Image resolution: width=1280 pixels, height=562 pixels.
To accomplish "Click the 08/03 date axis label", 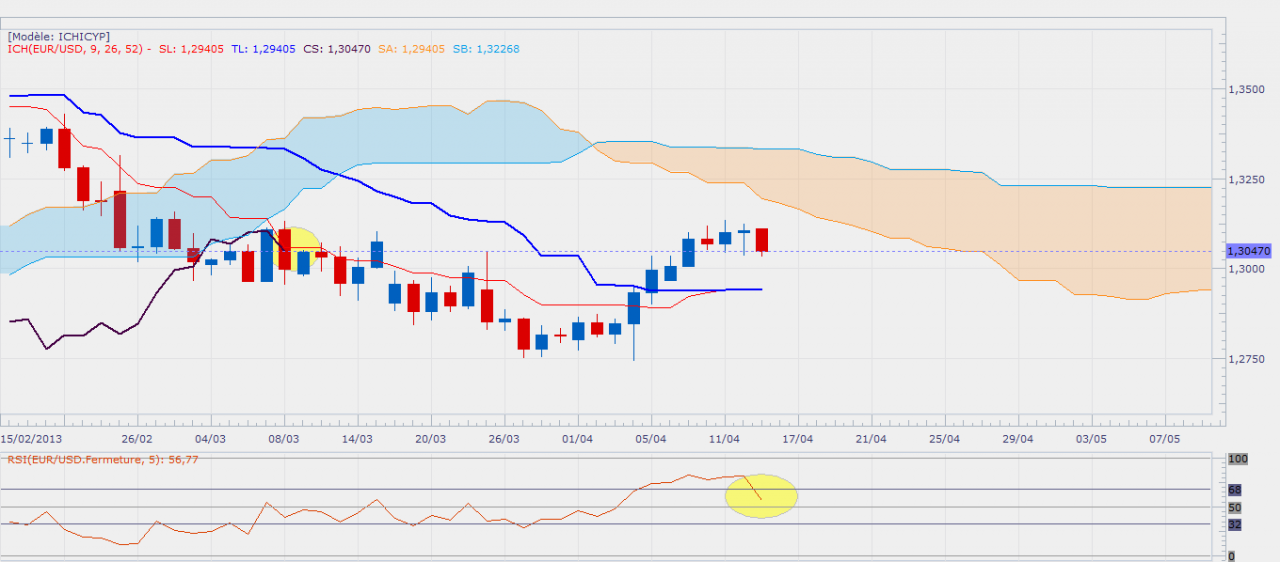I will point(284,439).
